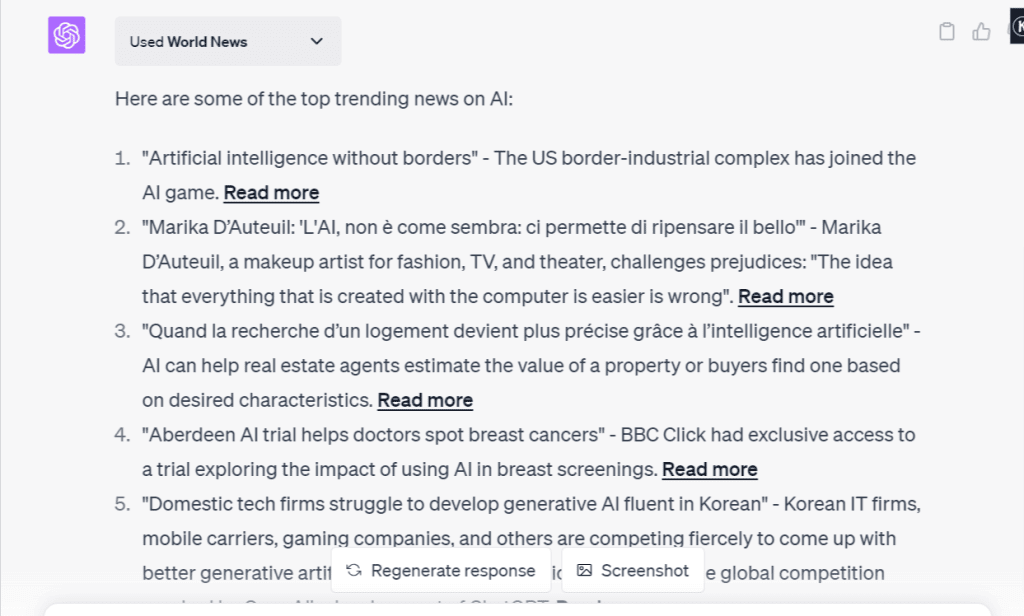Click the Quand la recherche d'un logement headline
The width and height of the screenshot is (1024, 616).
526,331
